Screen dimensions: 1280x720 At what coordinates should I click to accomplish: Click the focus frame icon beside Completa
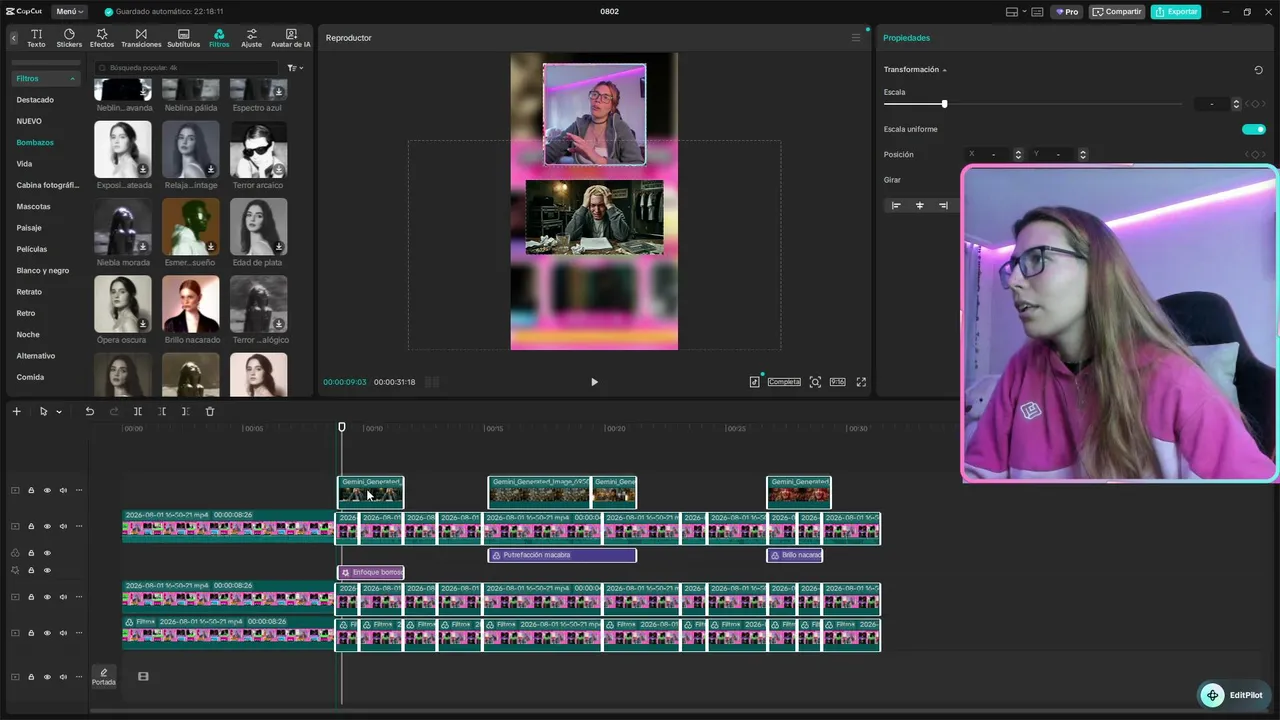tap(815, 382)
